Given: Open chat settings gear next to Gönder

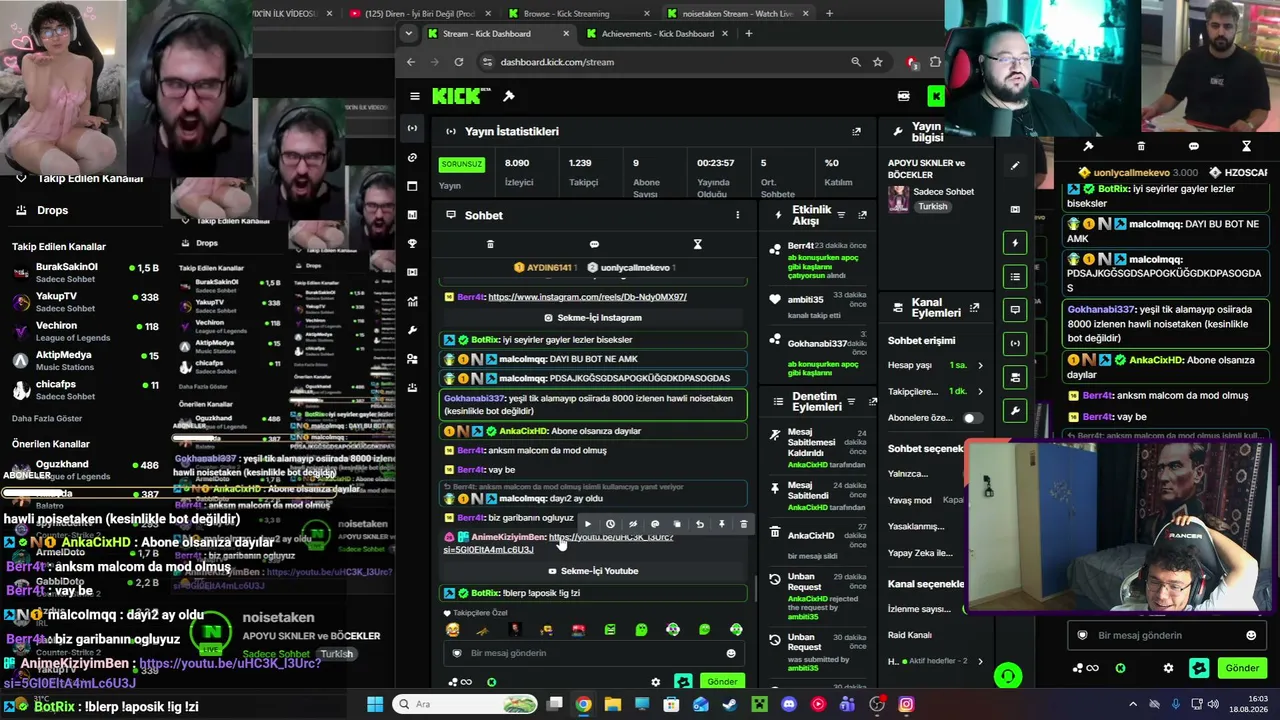Looking at the screenshot, I should [x=656, y=682].
